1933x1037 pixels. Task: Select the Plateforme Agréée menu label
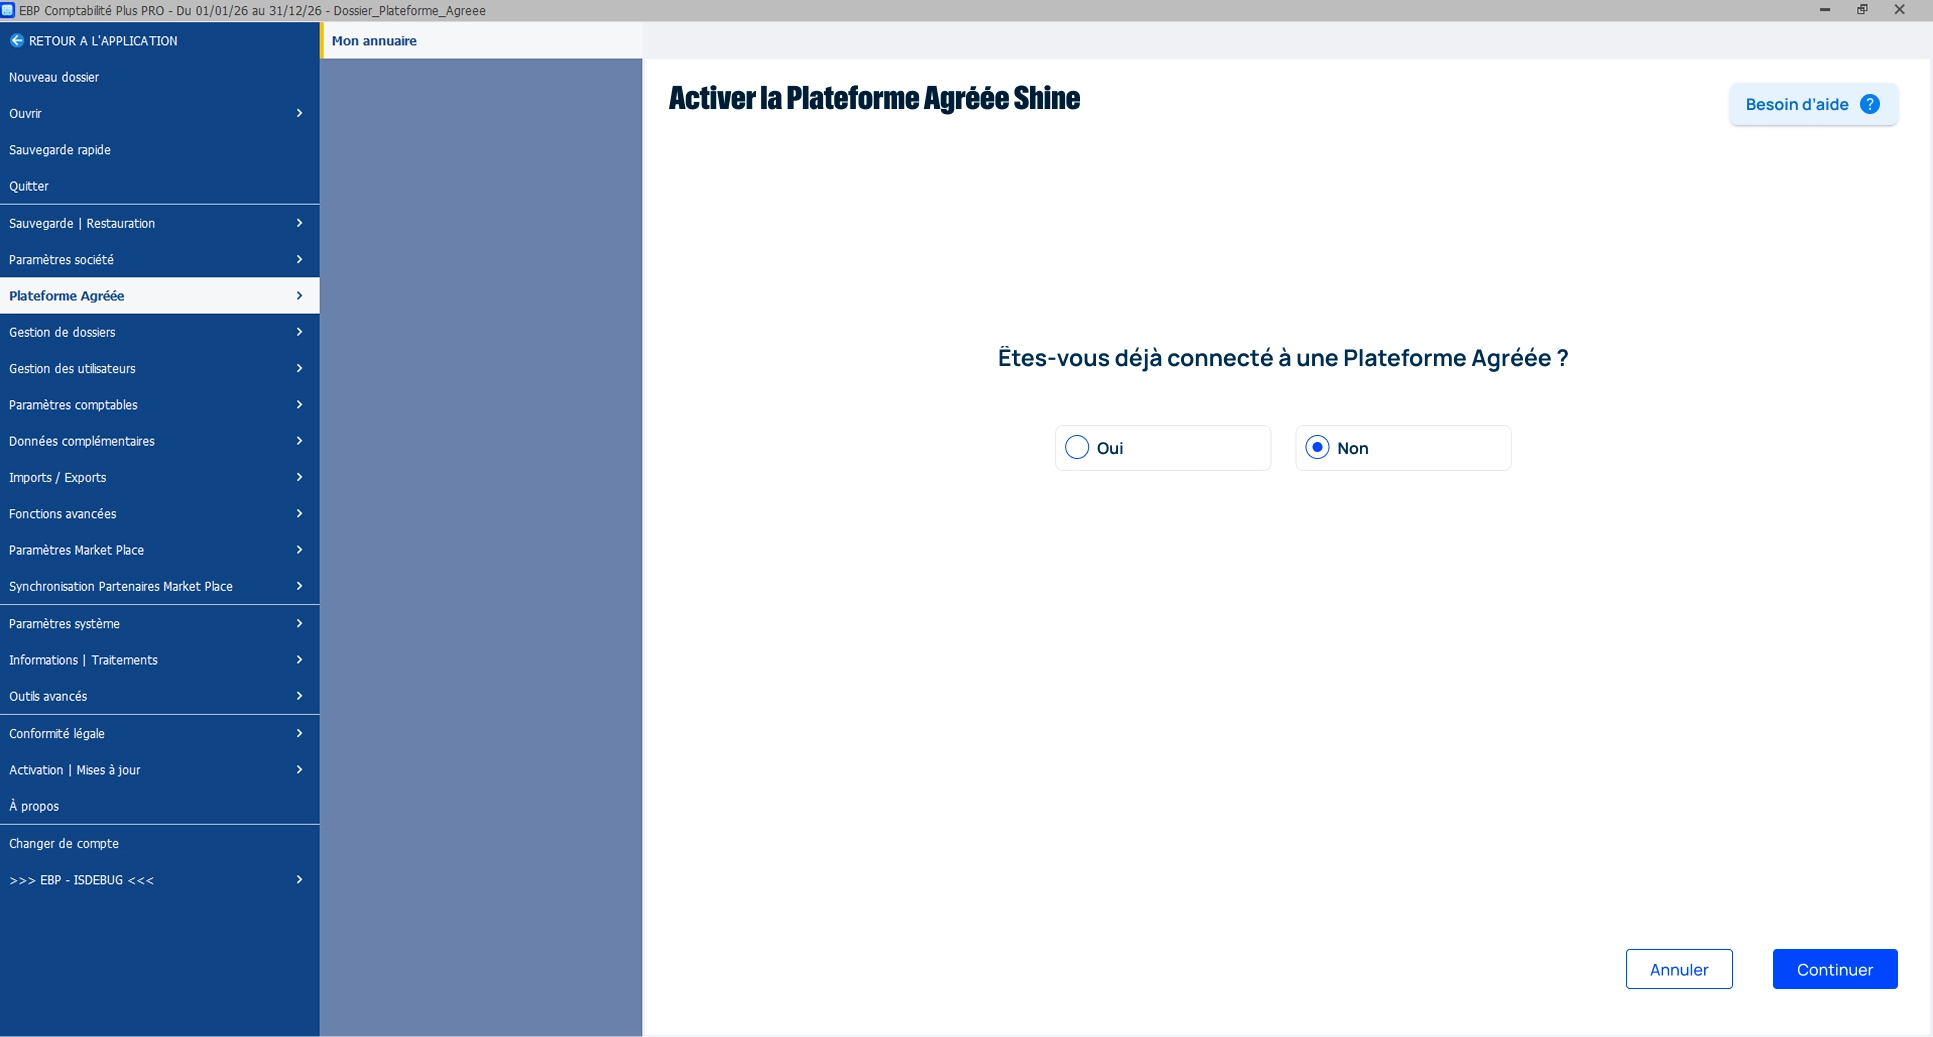coord(67,296)
